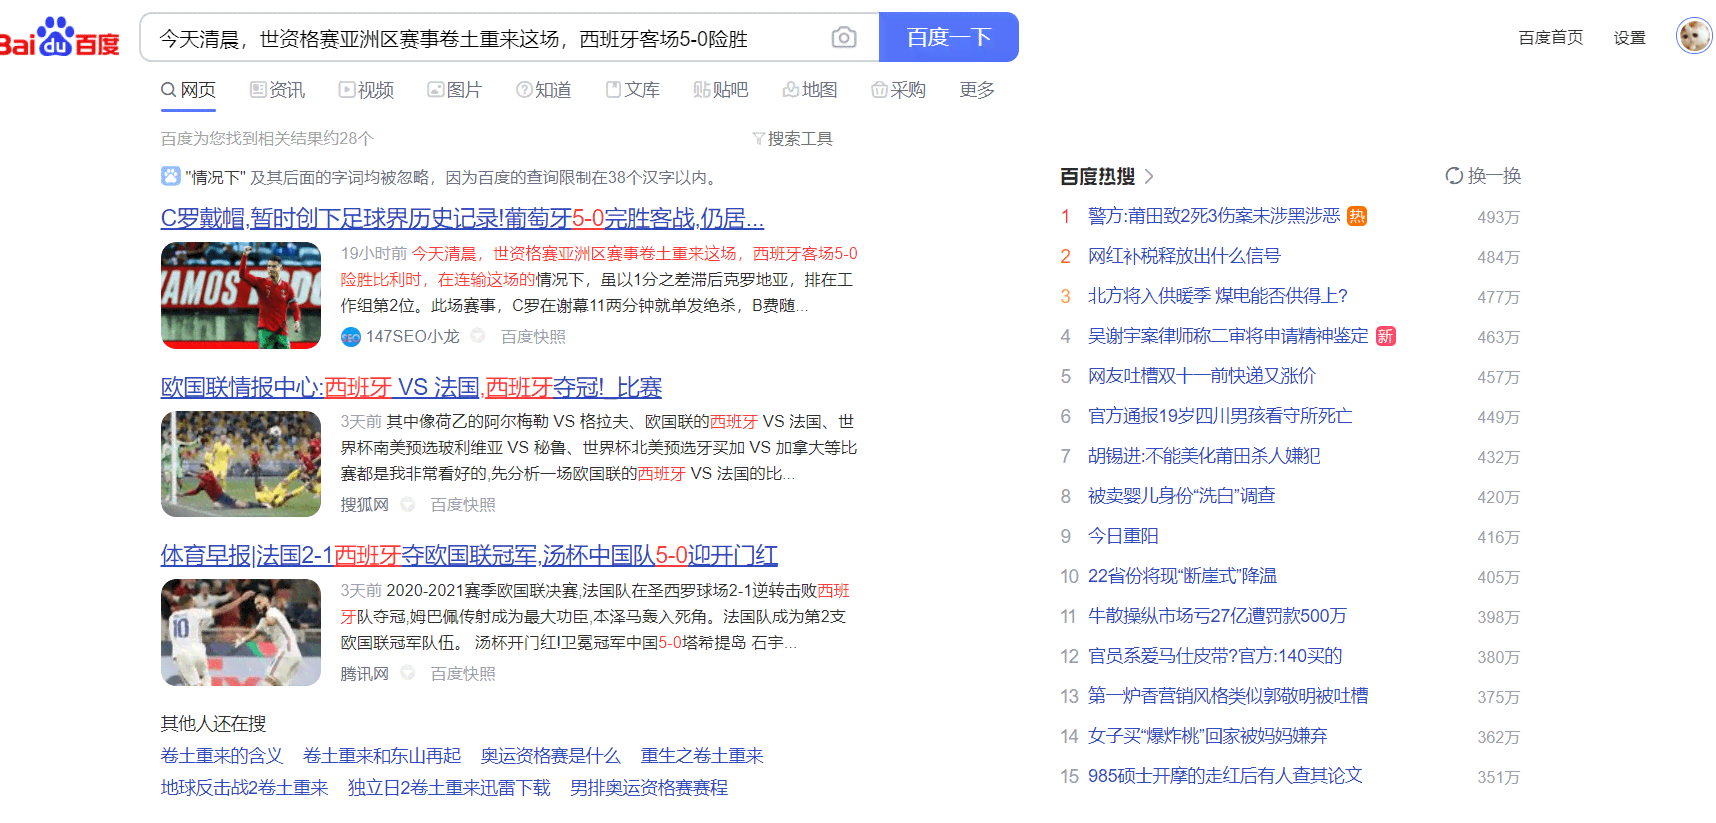This screenshot has height=823, width=1716.
Task: Click related search 独立日2卷土重来迅雷下载
Action: tap(449, 788)
